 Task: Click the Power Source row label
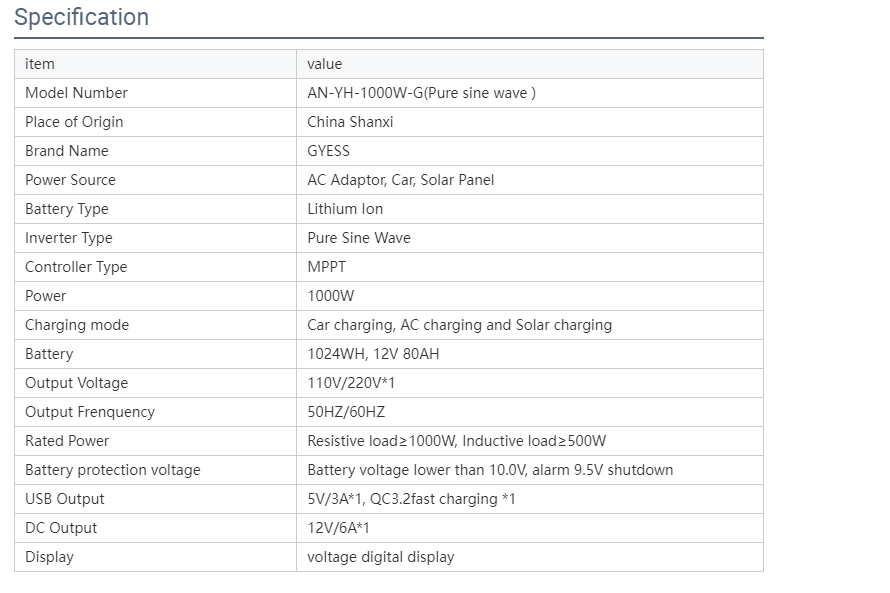(70, 180)
